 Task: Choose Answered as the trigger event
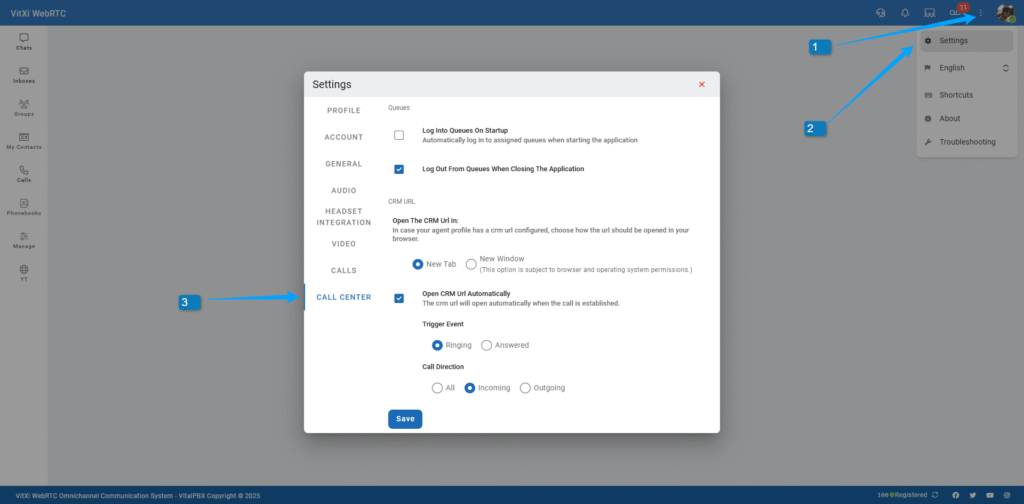pos(487,345)
